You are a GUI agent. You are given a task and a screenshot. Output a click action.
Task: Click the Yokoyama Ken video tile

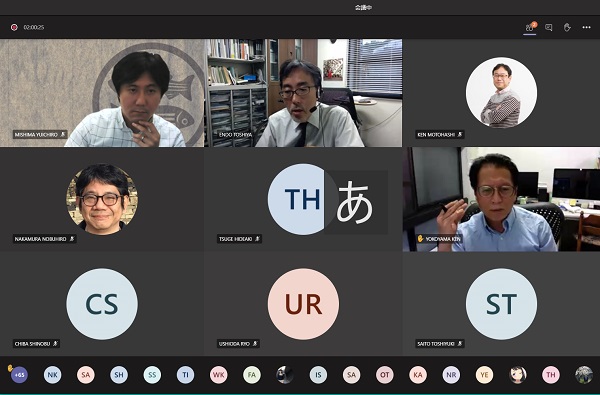[x=501, y=199]
